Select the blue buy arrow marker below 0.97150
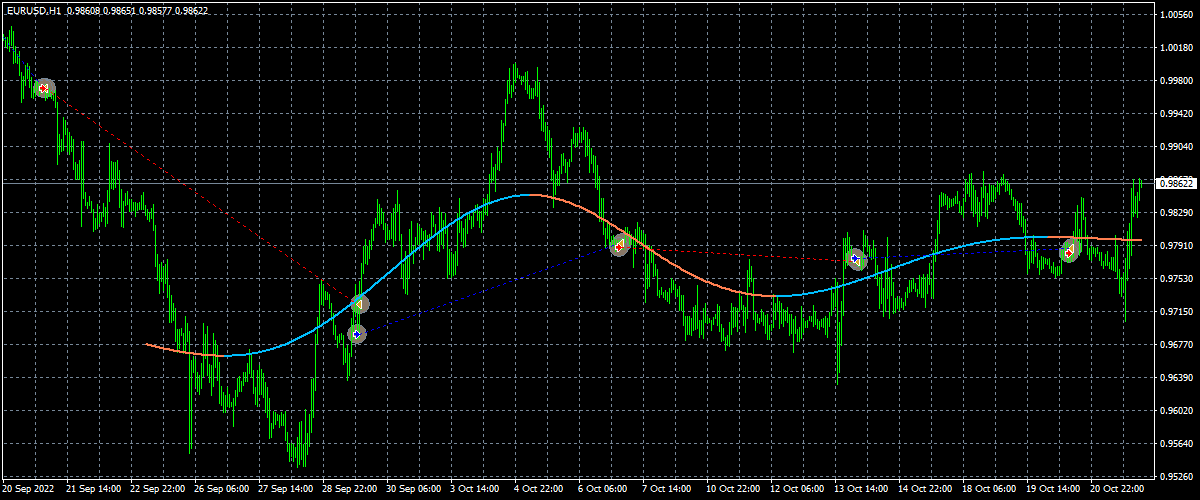Screen dimensions: 1200x500 (357, 334)
